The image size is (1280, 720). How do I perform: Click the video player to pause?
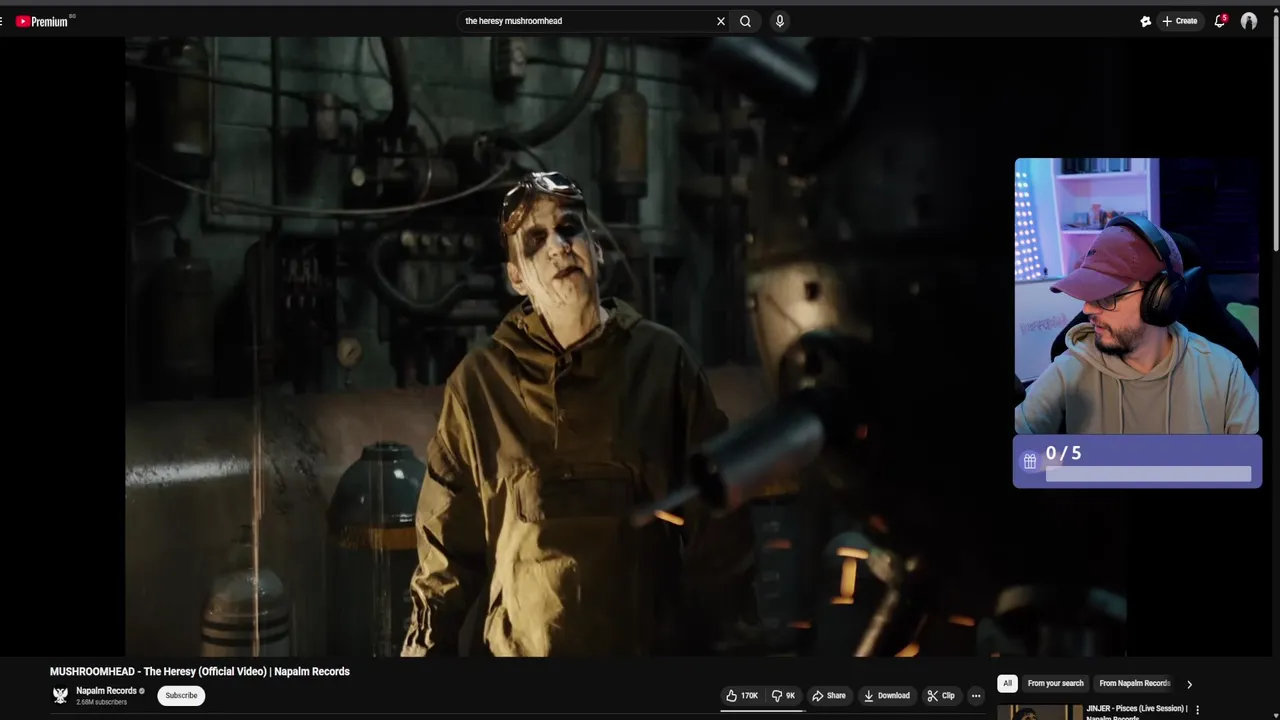coord(625,346)
